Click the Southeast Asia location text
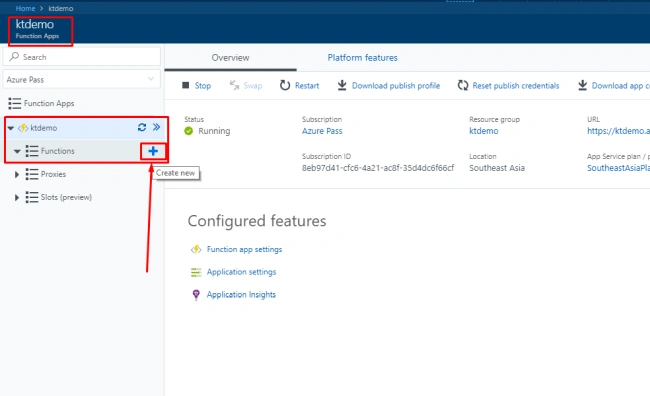The image size is (650, 396). tap(497, 168)
